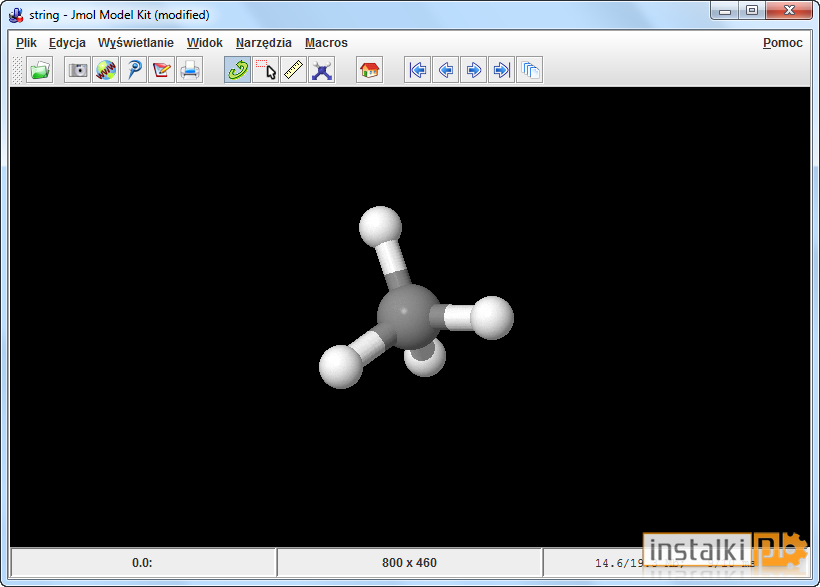Click the toolbar drag handle grip
The width and height of the screenshot is (820, 587).
tap(18, 70)
